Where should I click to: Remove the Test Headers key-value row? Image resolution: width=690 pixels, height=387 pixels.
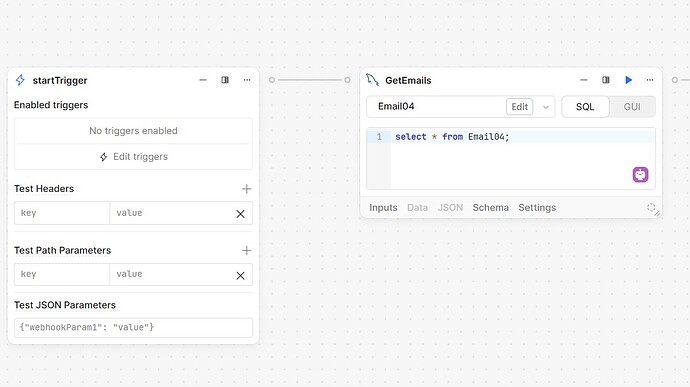pyautogui.click(x=240, y=214)
